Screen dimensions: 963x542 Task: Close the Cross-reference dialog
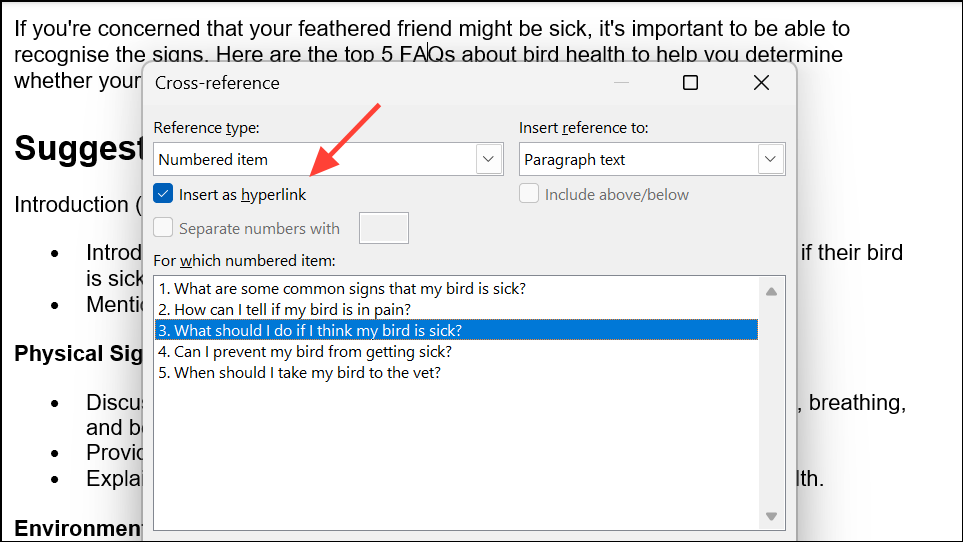pyautogui.click(x=761, y=83)
